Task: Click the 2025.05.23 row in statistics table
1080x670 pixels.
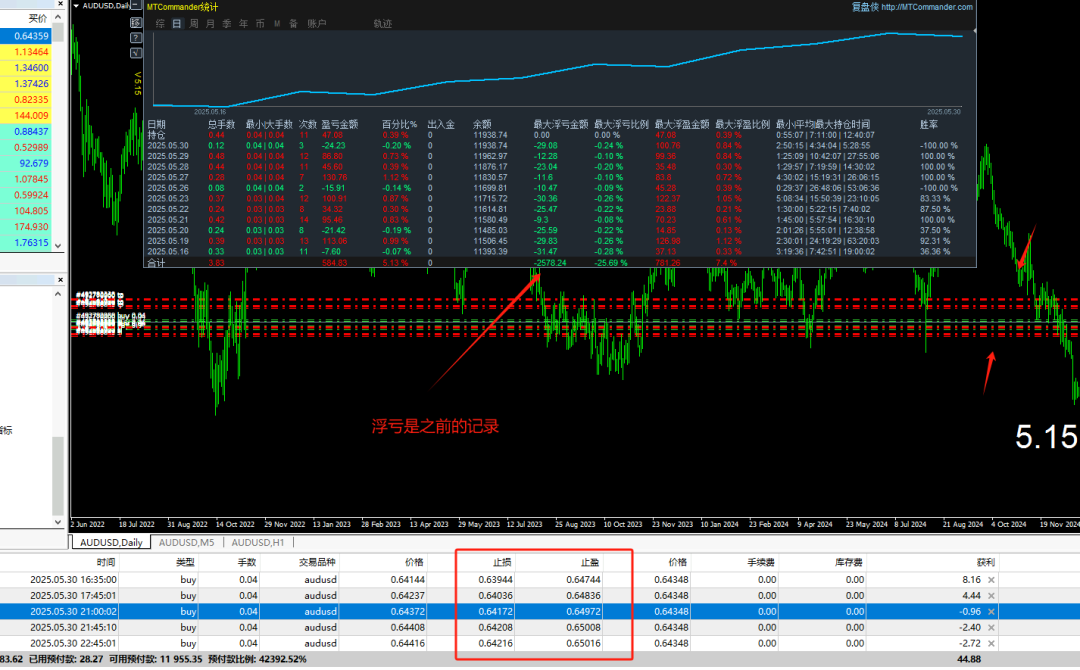Action: point(559,198)
